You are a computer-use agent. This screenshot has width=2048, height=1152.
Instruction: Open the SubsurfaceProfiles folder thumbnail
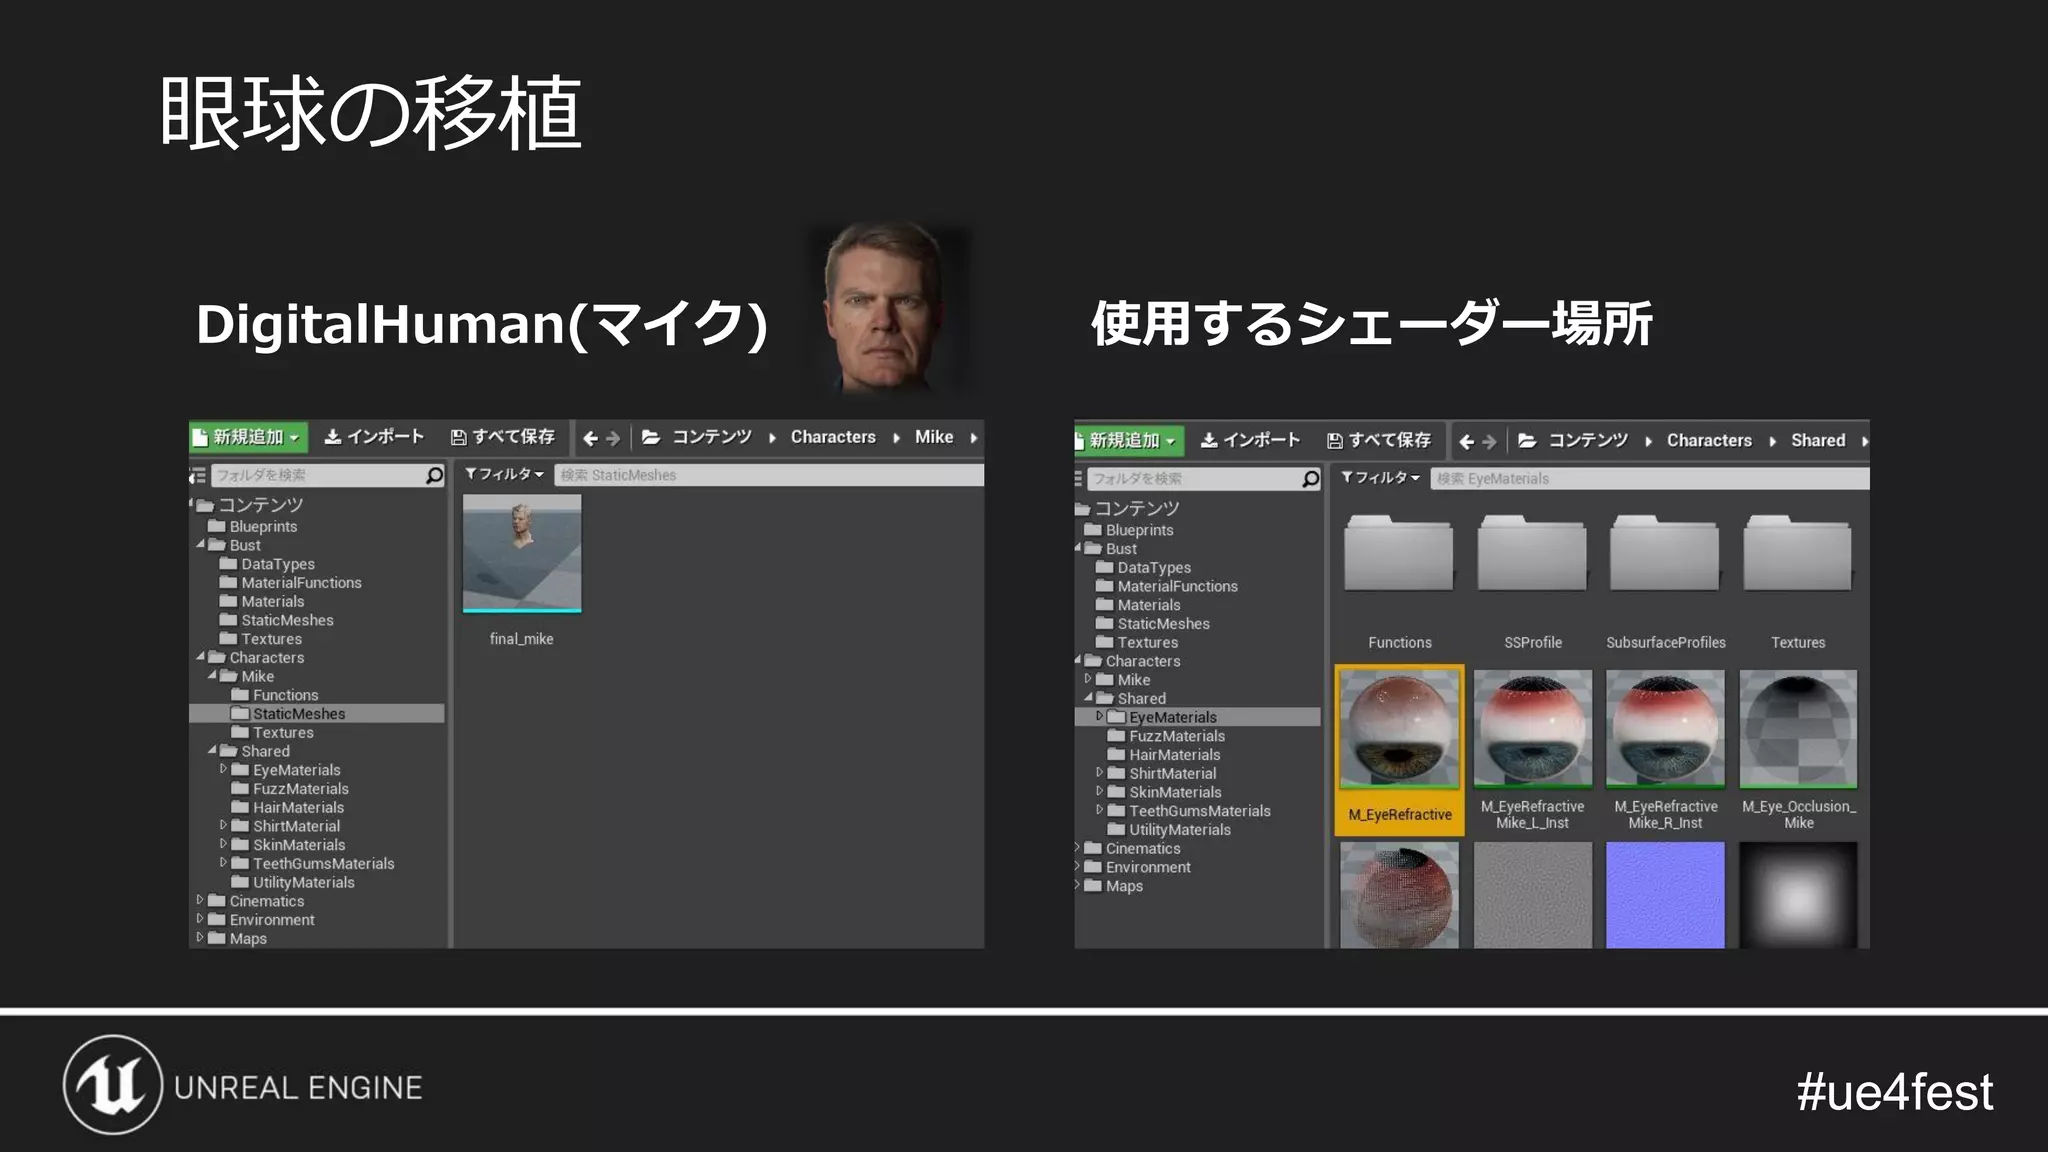coord(1665,555)
